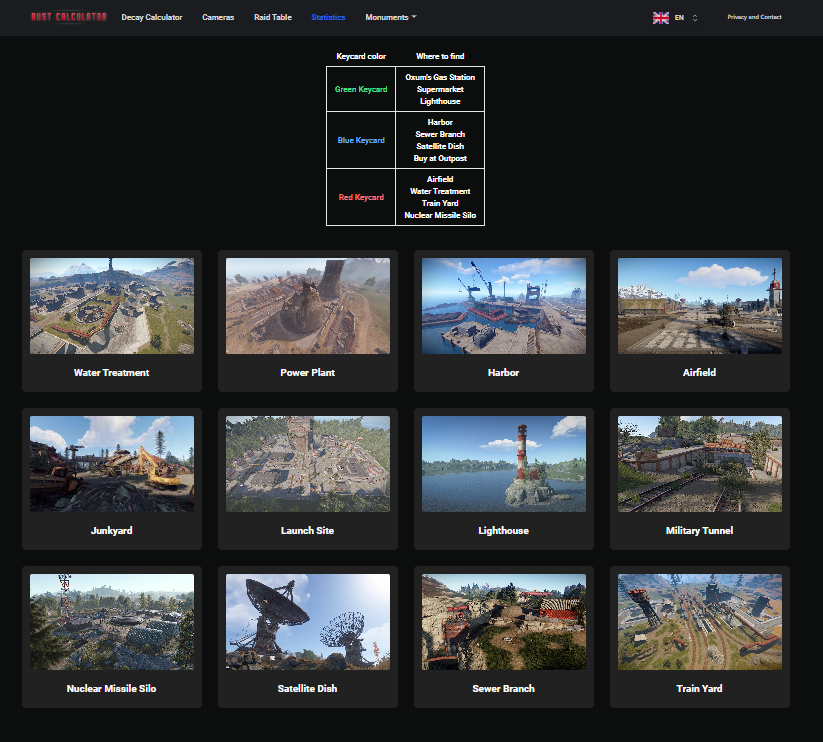The height and width of the screenshot is (742, 823).
Task: Click the Water Treatment thumbnail image
Action: 112,306
